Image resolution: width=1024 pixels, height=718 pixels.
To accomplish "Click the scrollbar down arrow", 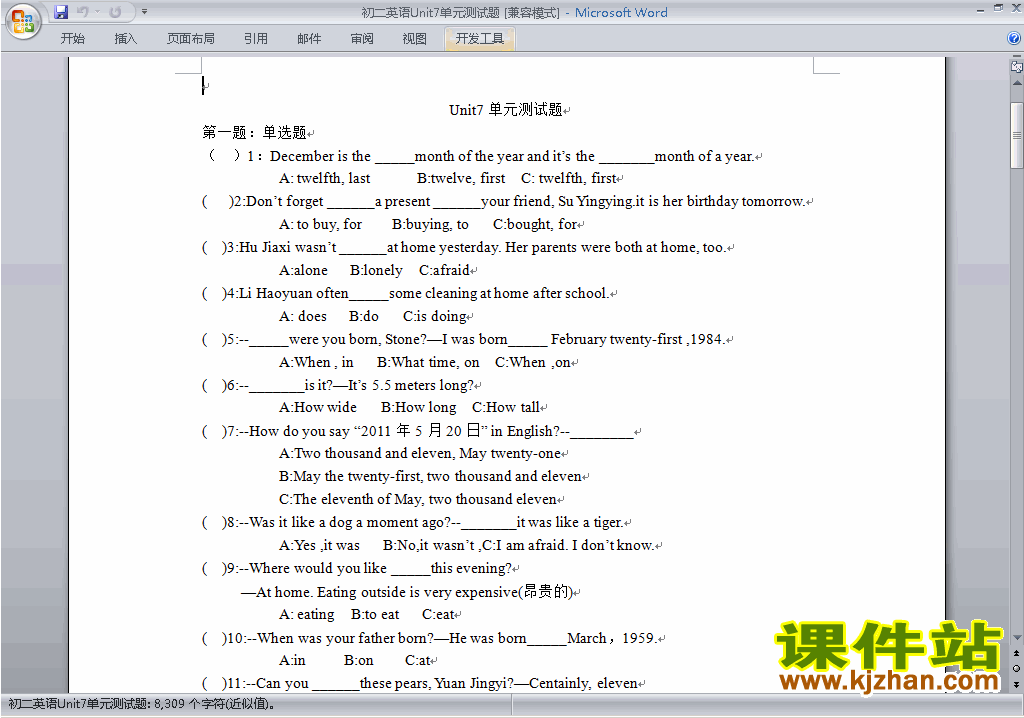I will coord(1017,638).
